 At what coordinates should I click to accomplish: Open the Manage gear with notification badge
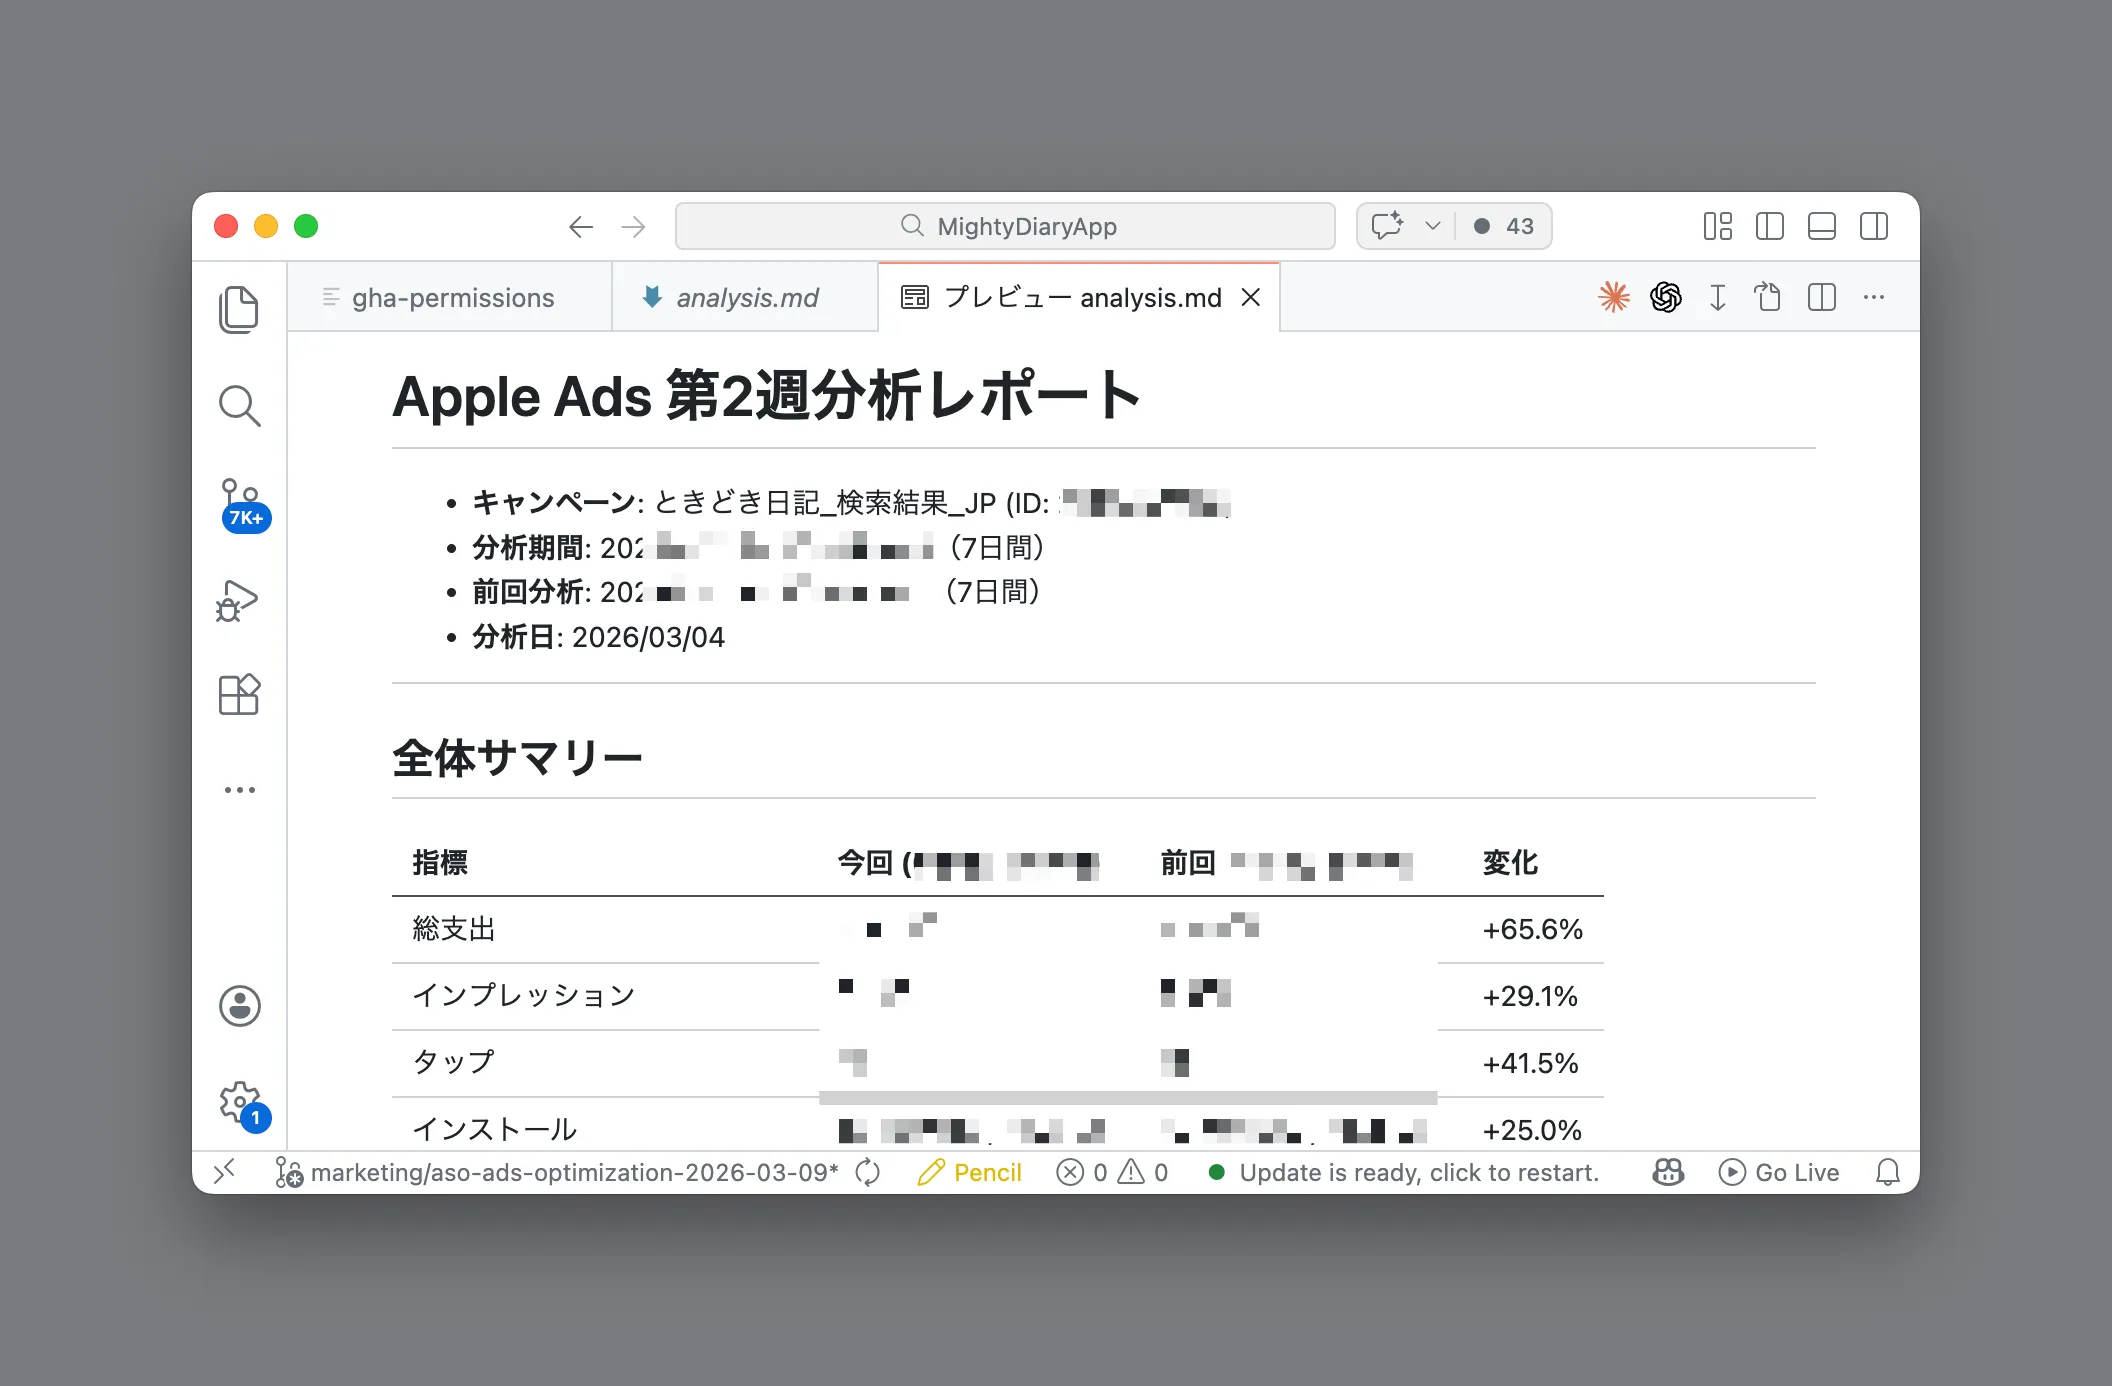[x=239, y=1100]
